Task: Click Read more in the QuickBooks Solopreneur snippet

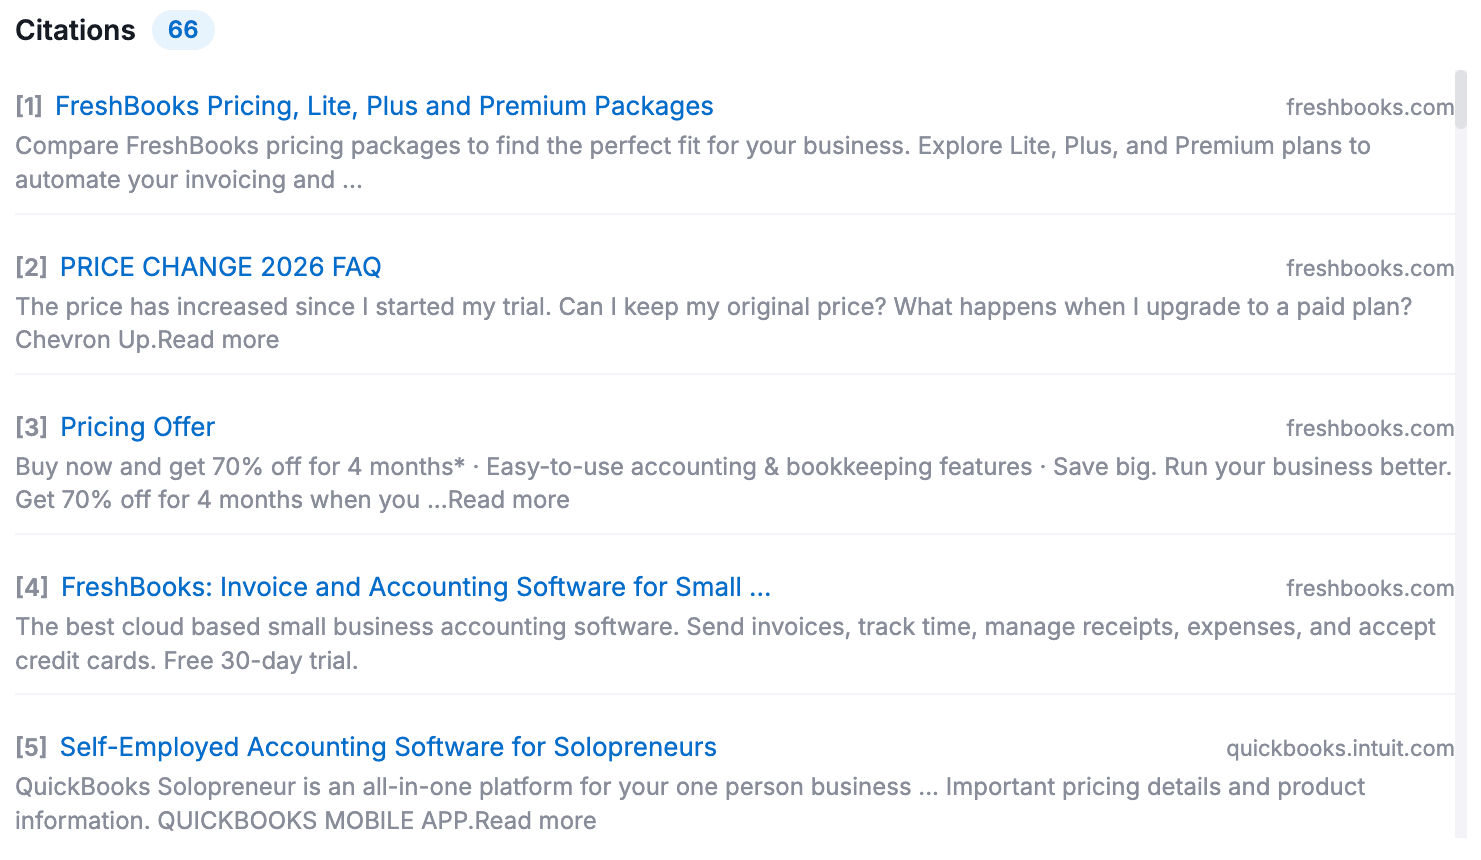Action: click(x=535, y=821)
